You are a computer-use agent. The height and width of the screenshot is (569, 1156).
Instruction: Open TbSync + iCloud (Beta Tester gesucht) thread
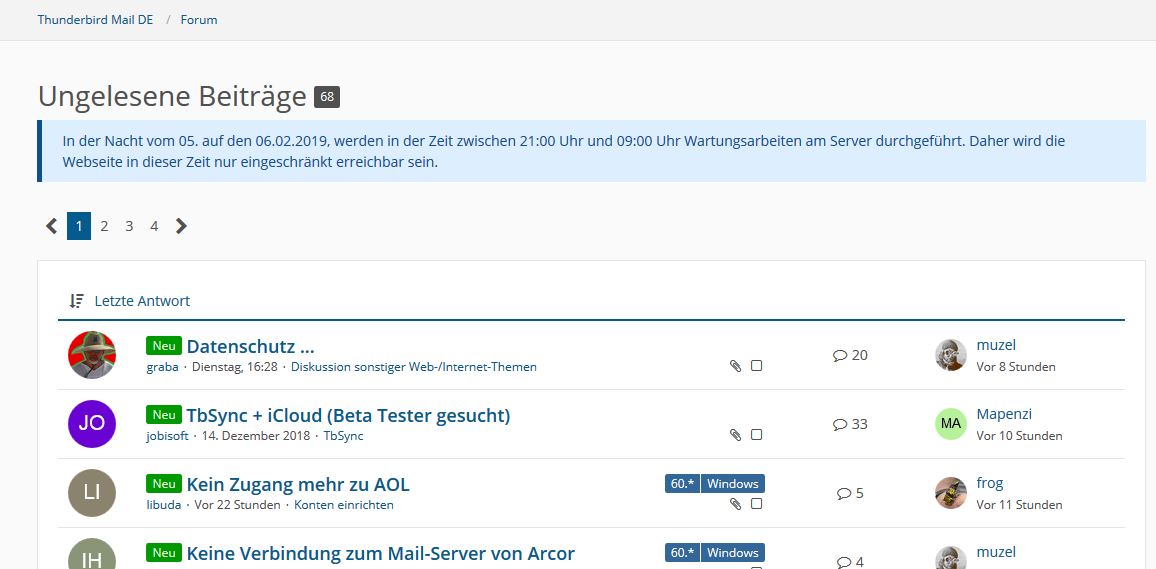click(348, 416)
